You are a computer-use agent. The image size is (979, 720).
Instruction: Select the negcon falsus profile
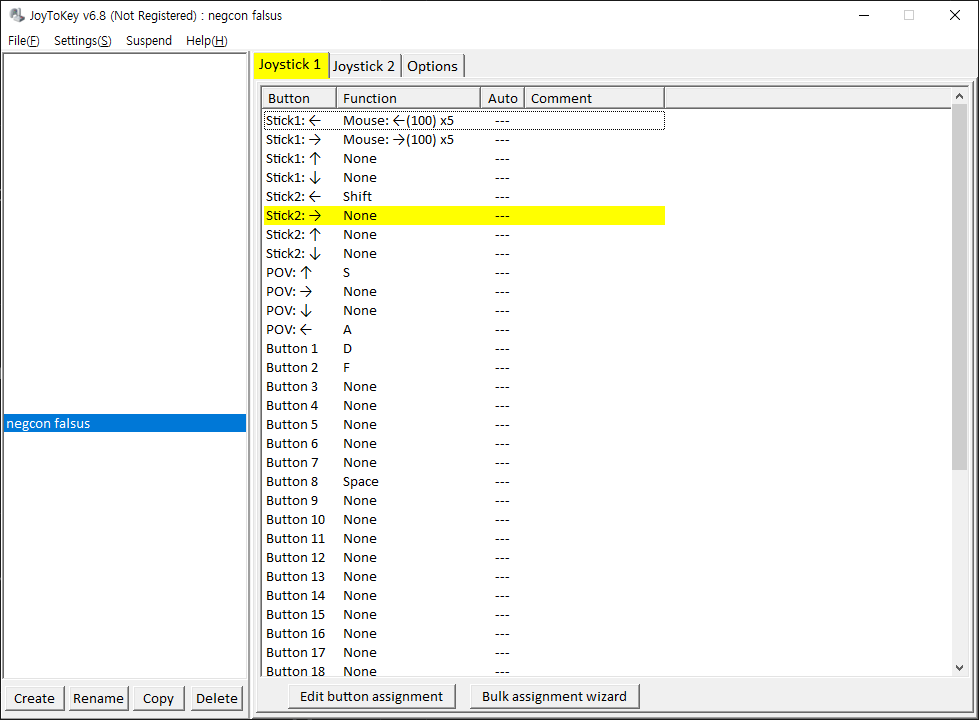pos(125,423)
